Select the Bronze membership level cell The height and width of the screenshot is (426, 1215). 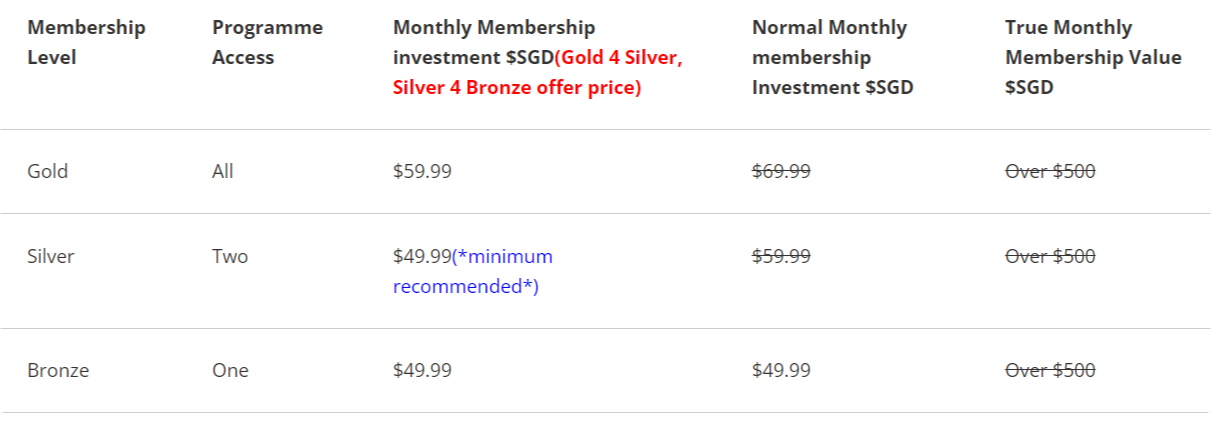pyautogui.click(x=58, y=370)
